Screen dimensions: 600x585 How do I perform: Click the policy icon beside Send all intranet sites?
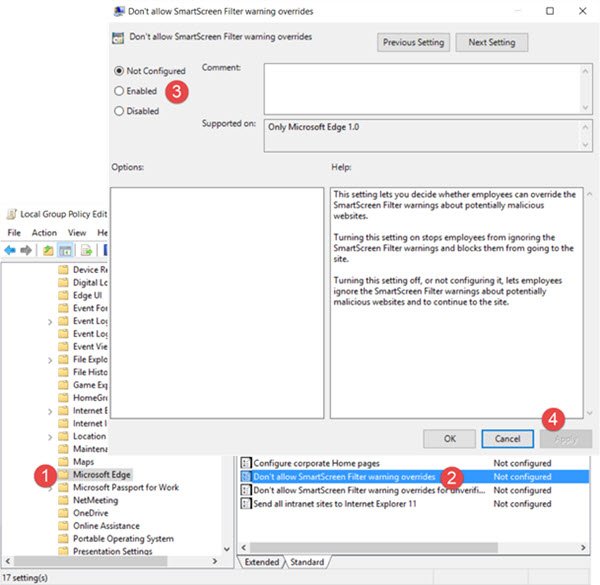tap(246, 503)
